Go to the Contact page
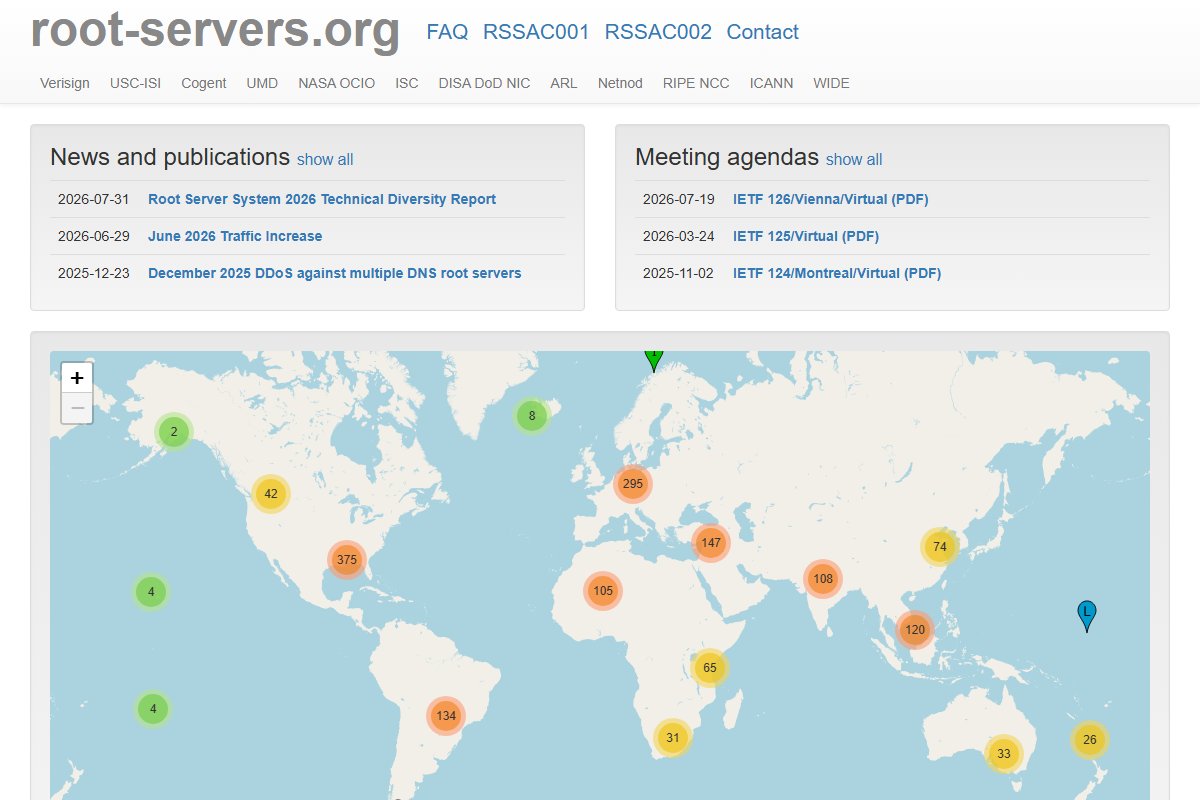 [x=763, y=32]
